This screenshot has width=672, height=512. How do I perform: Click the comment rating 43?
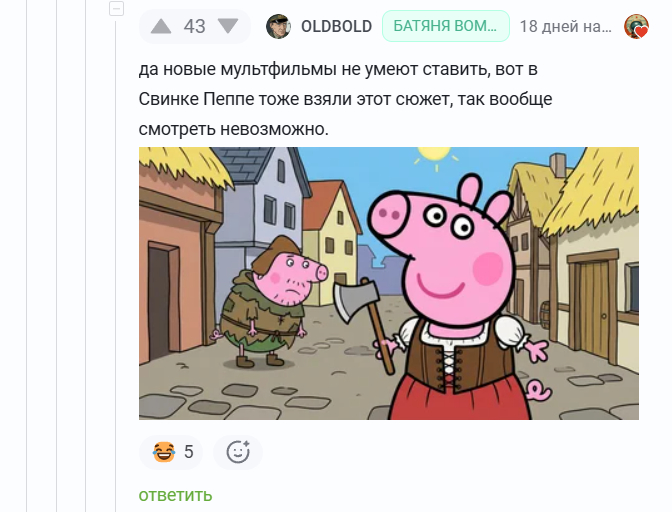tap(195, 26)
